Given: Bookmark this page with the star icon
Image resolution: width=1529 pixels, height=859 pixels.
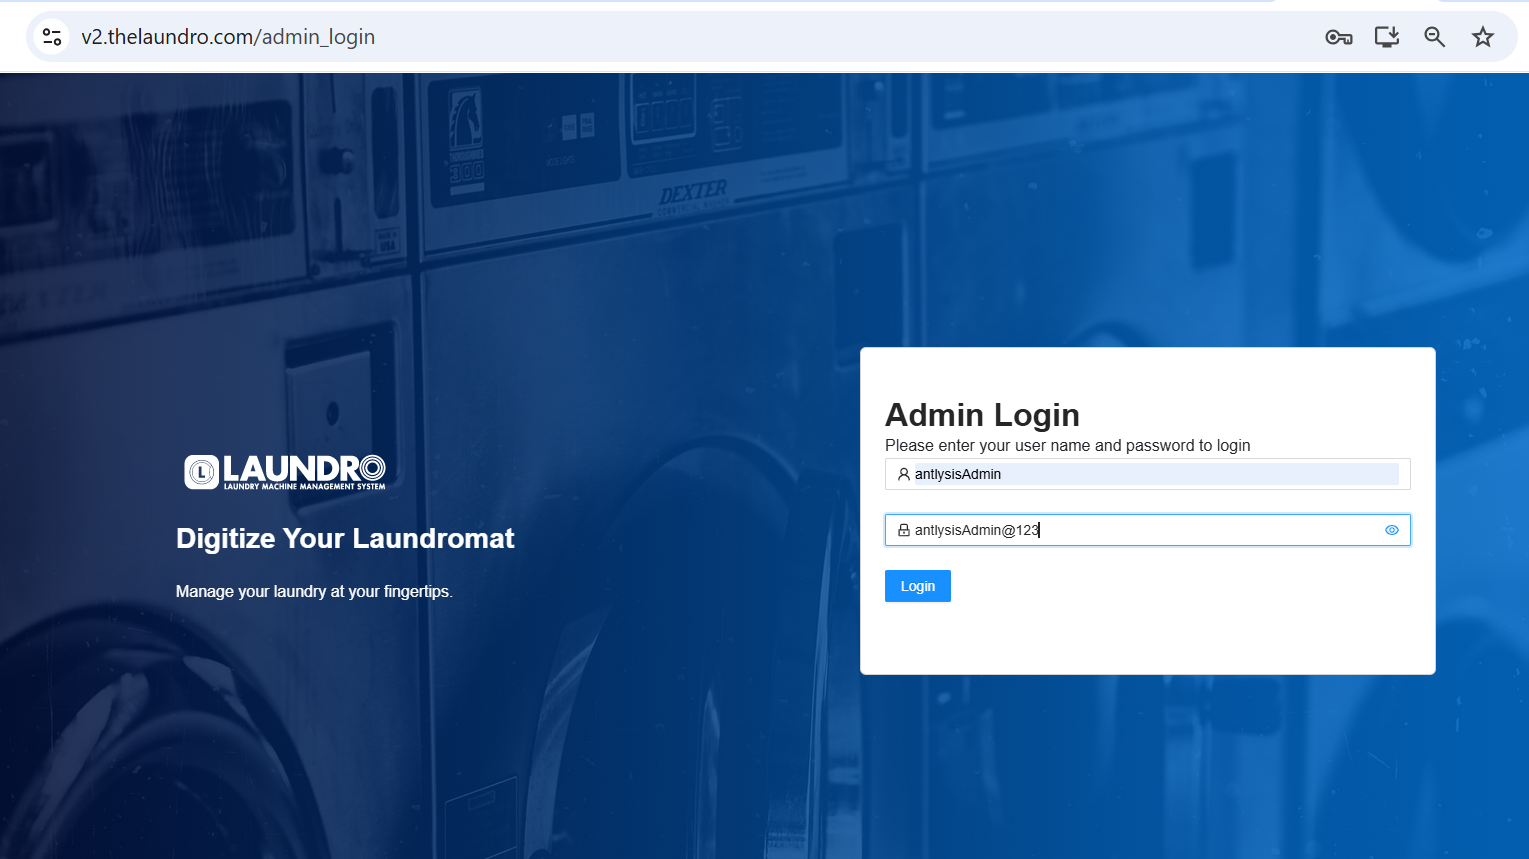Looking at the screenshot, I should pyautogui.click(x=1483, y=37).
